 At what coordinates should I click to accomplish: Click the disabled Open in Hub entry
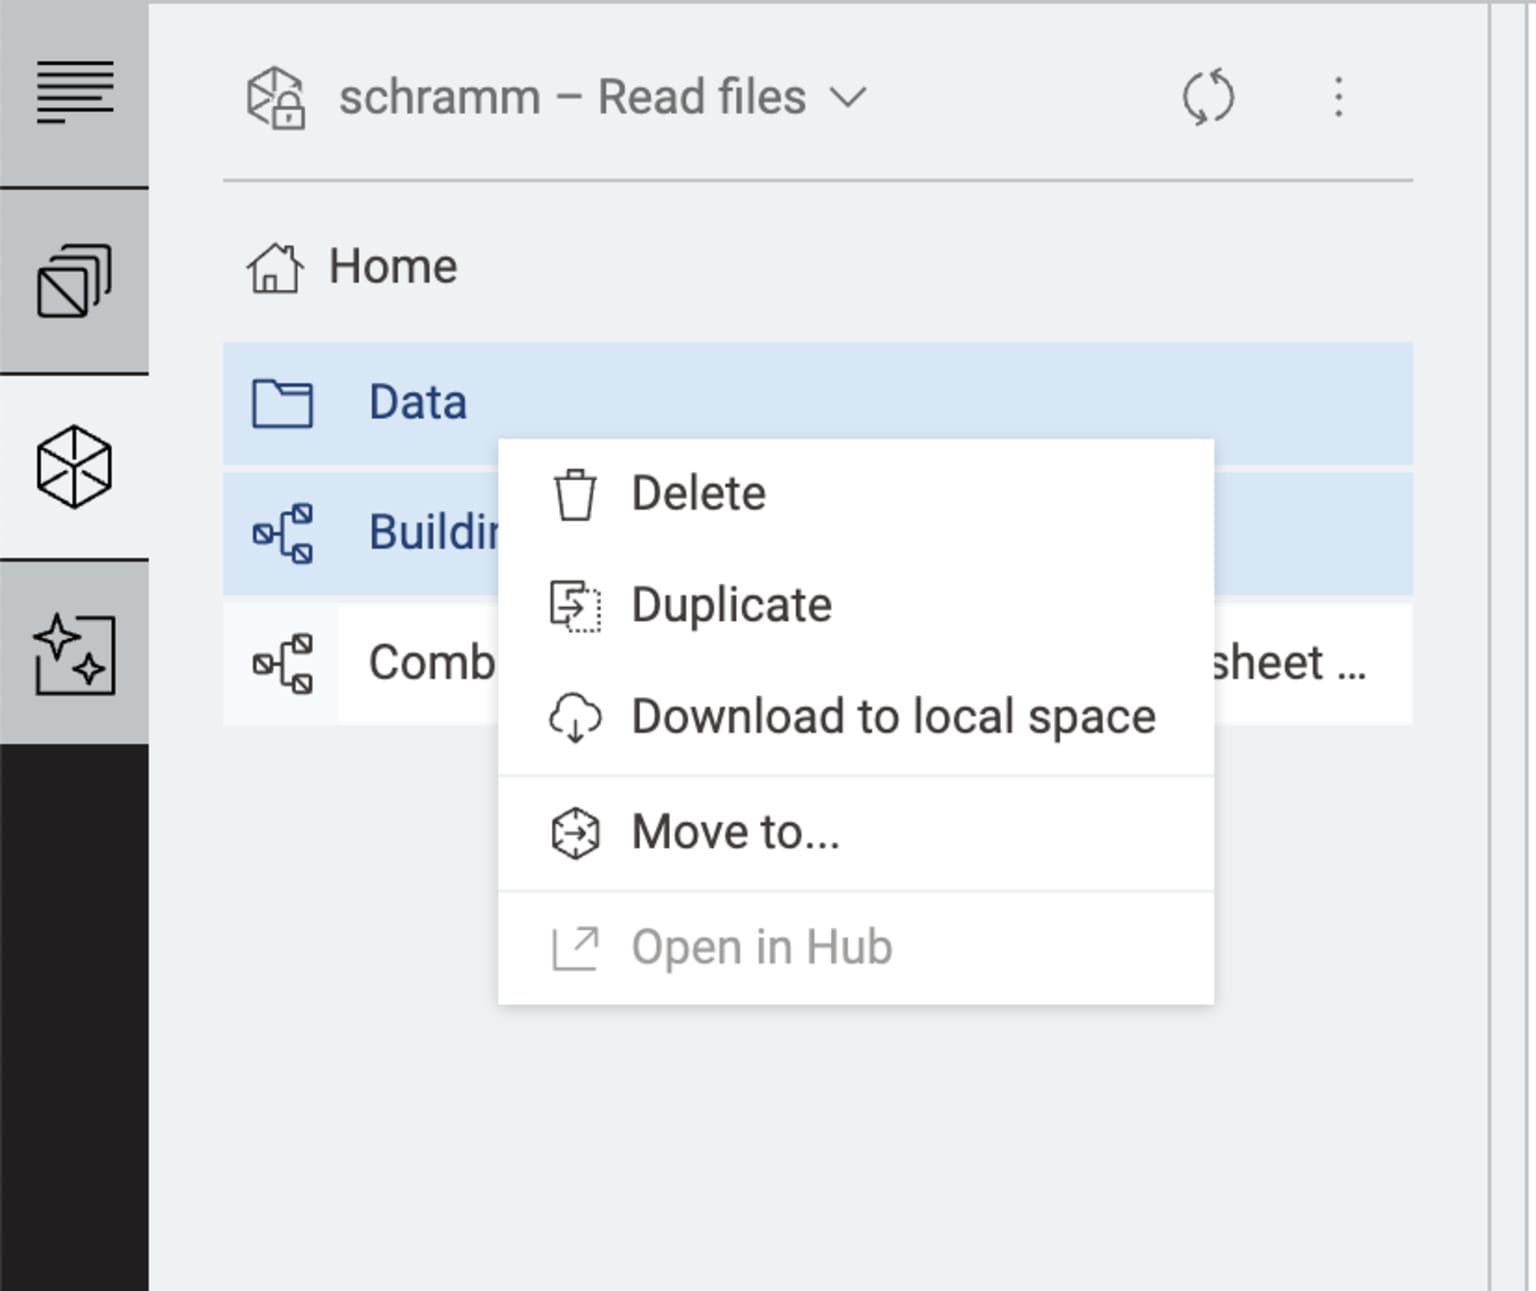coord(856,948)
